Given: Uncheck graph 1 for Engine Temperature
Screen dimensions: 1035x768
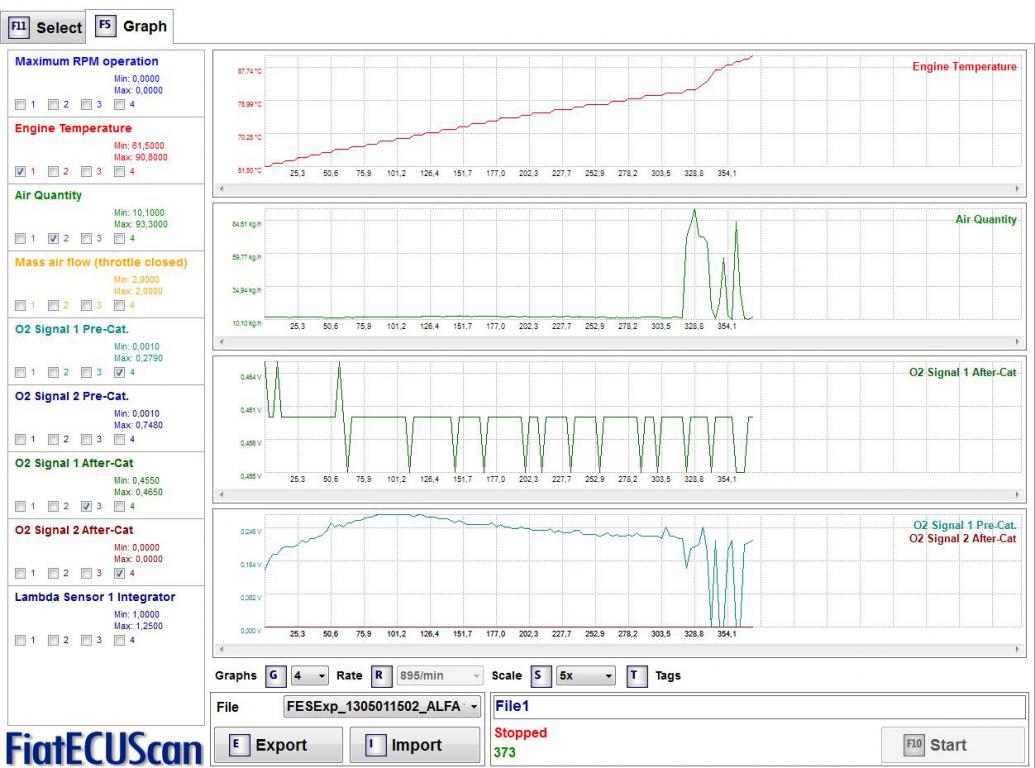Looking at the screenshot, I should 20,172.
